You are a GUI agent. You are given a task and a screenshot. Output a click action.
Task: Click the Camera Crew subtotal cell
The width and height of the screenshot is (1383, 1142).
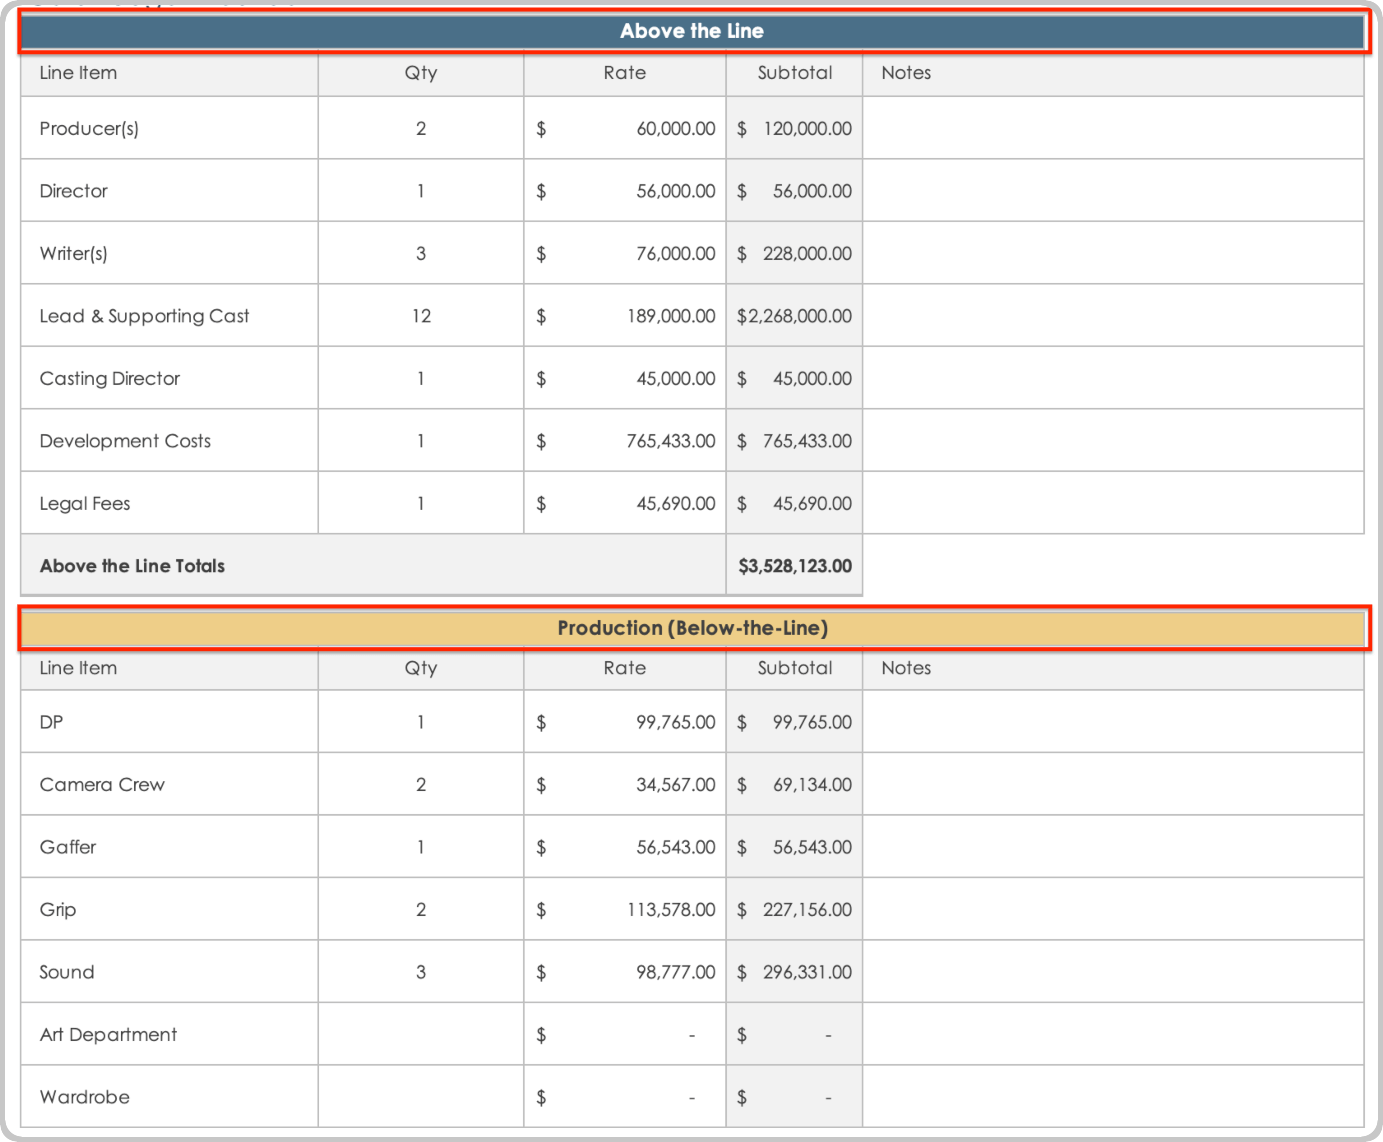[794, 785]
